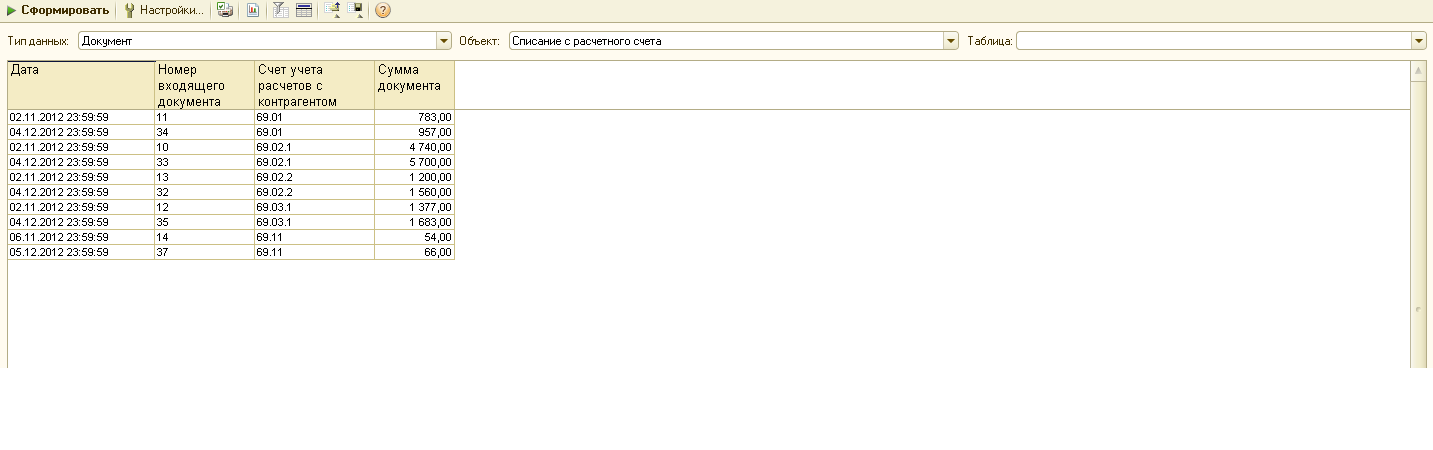Click the document number 37 cell
Image resolution: width=1433 pixels, height=450 pixels.
(x=205, y=252)
